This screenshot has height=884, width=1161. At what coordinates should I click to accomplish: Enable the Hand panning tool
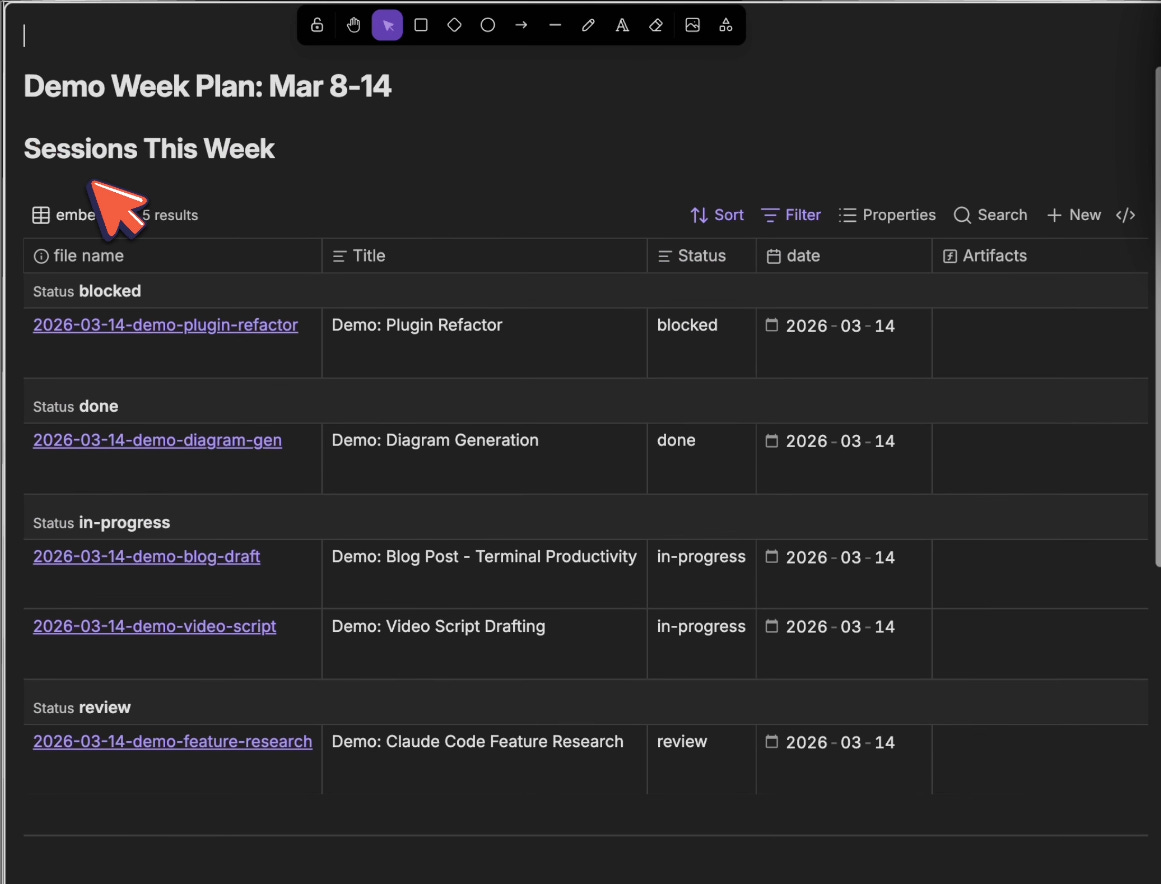pos(353,24)
